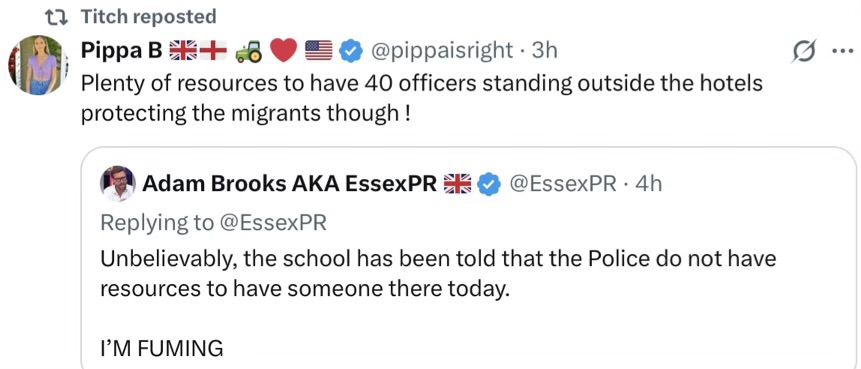Click the tractor emoji in Pippa's name
The width and height of the screenshot is (861, 369).
pos(249,52)
